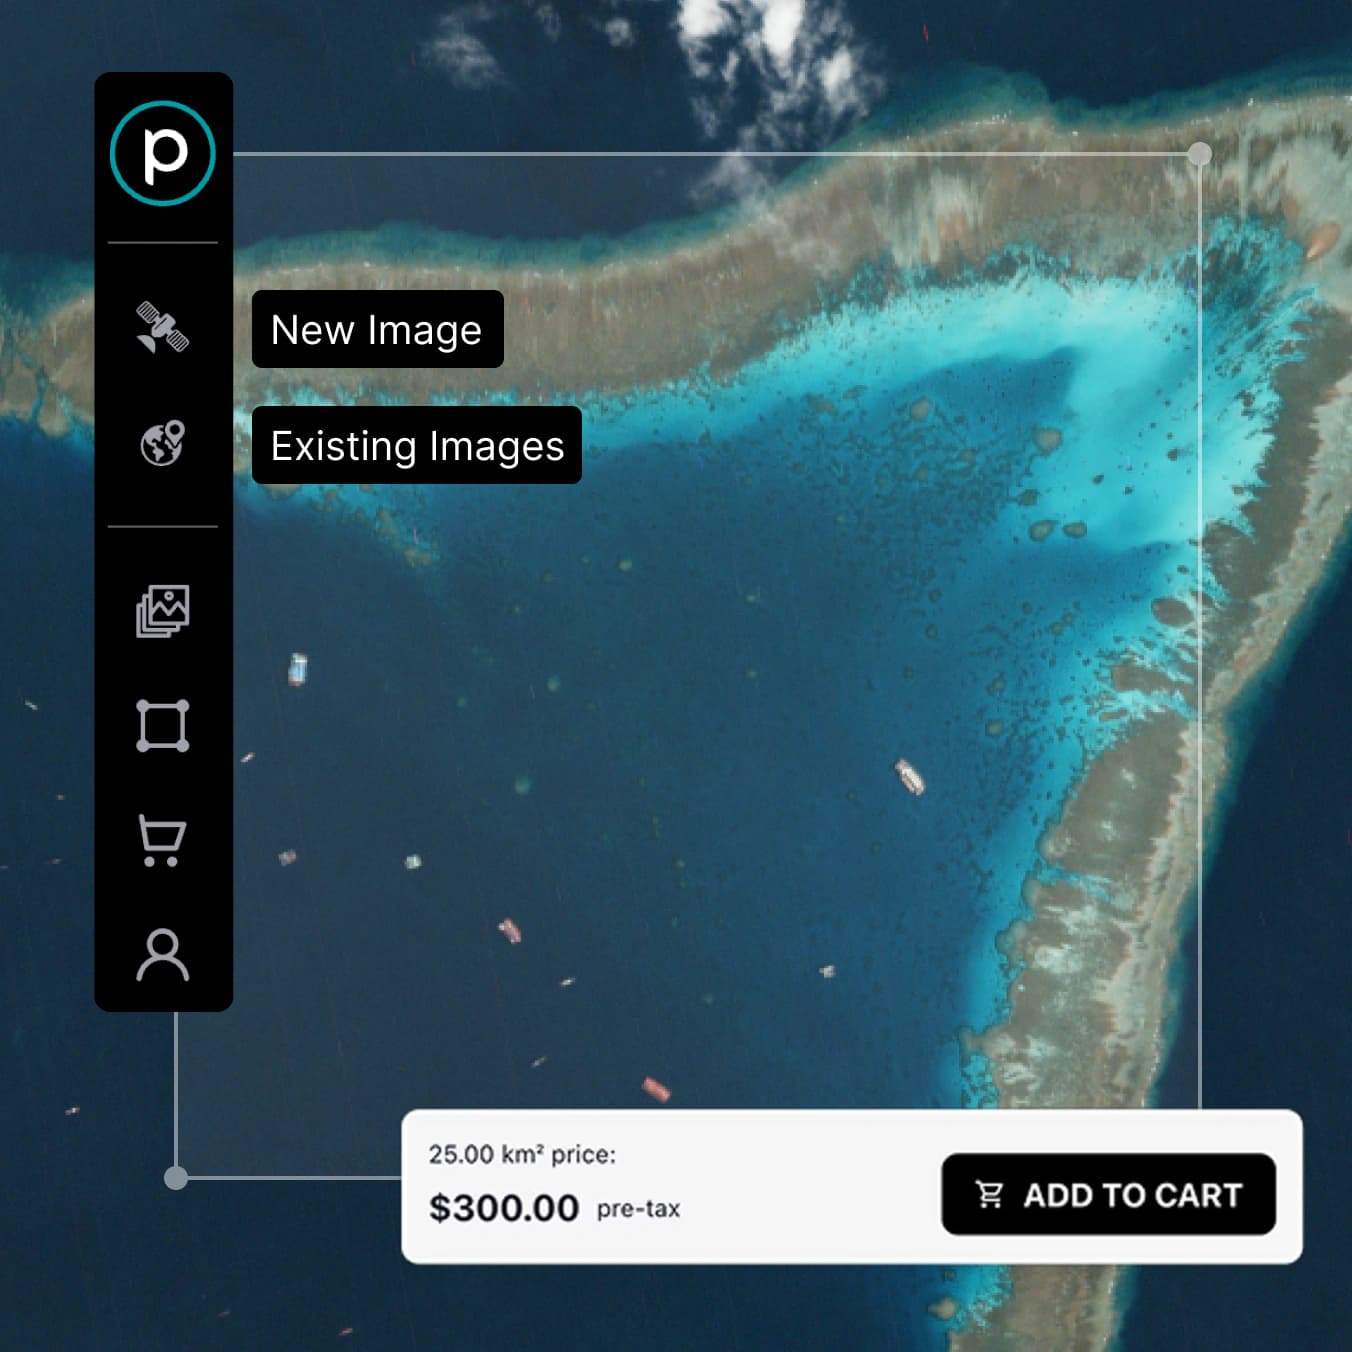Click the black sidebar toolbar panel
Viewport: 1352px width, 1352px height.
click(163, 540)
